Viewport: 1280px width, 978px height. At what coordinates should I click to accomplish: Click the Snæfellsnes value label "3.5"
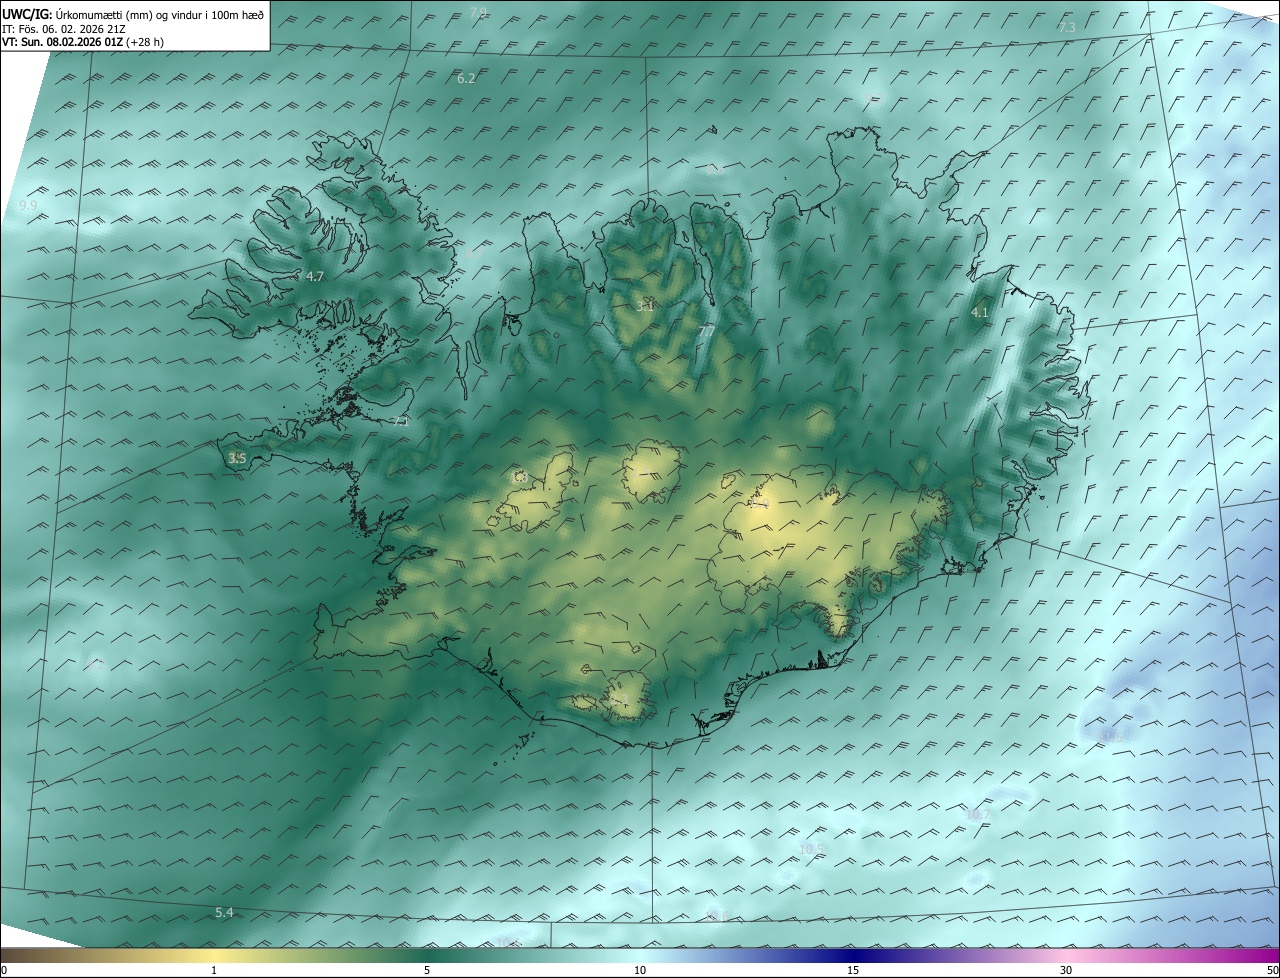coord(237,458)
